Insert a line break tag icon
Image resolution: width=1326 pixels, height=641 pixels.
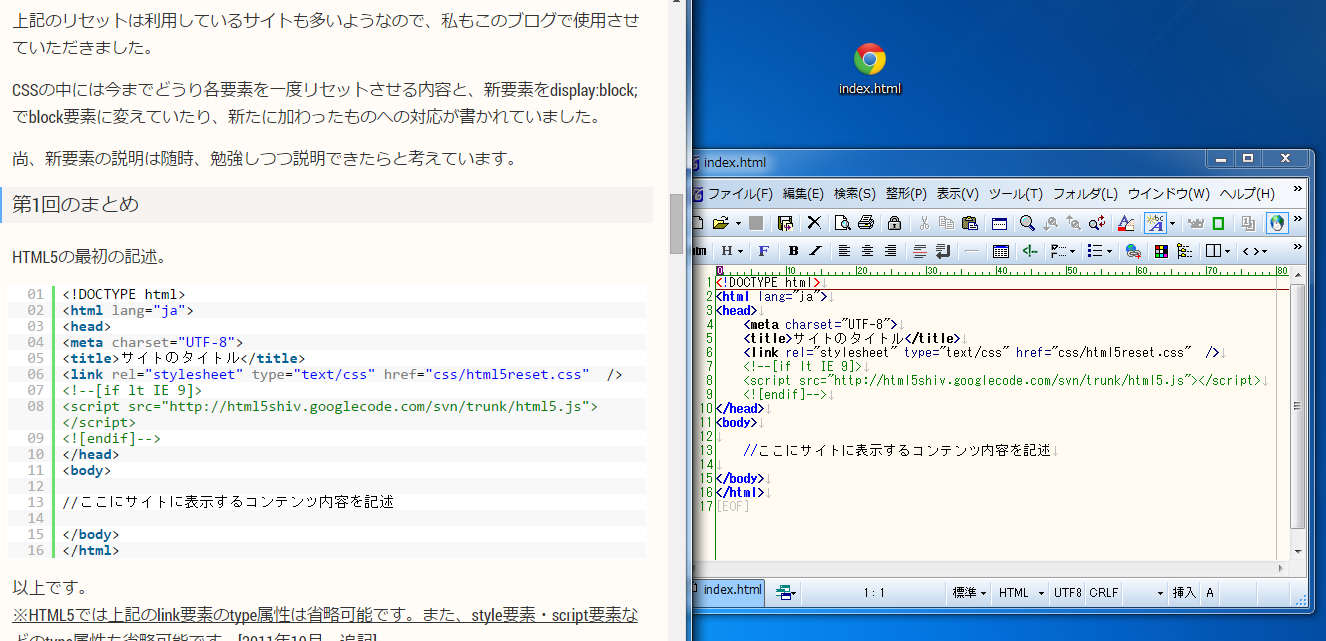coord(943,251)
